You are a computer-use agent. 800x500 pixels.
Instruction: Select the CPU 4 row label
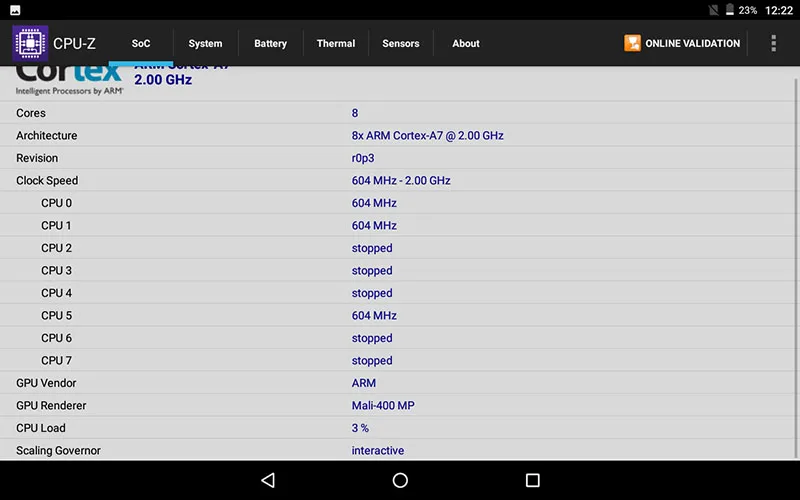point(56,293)
